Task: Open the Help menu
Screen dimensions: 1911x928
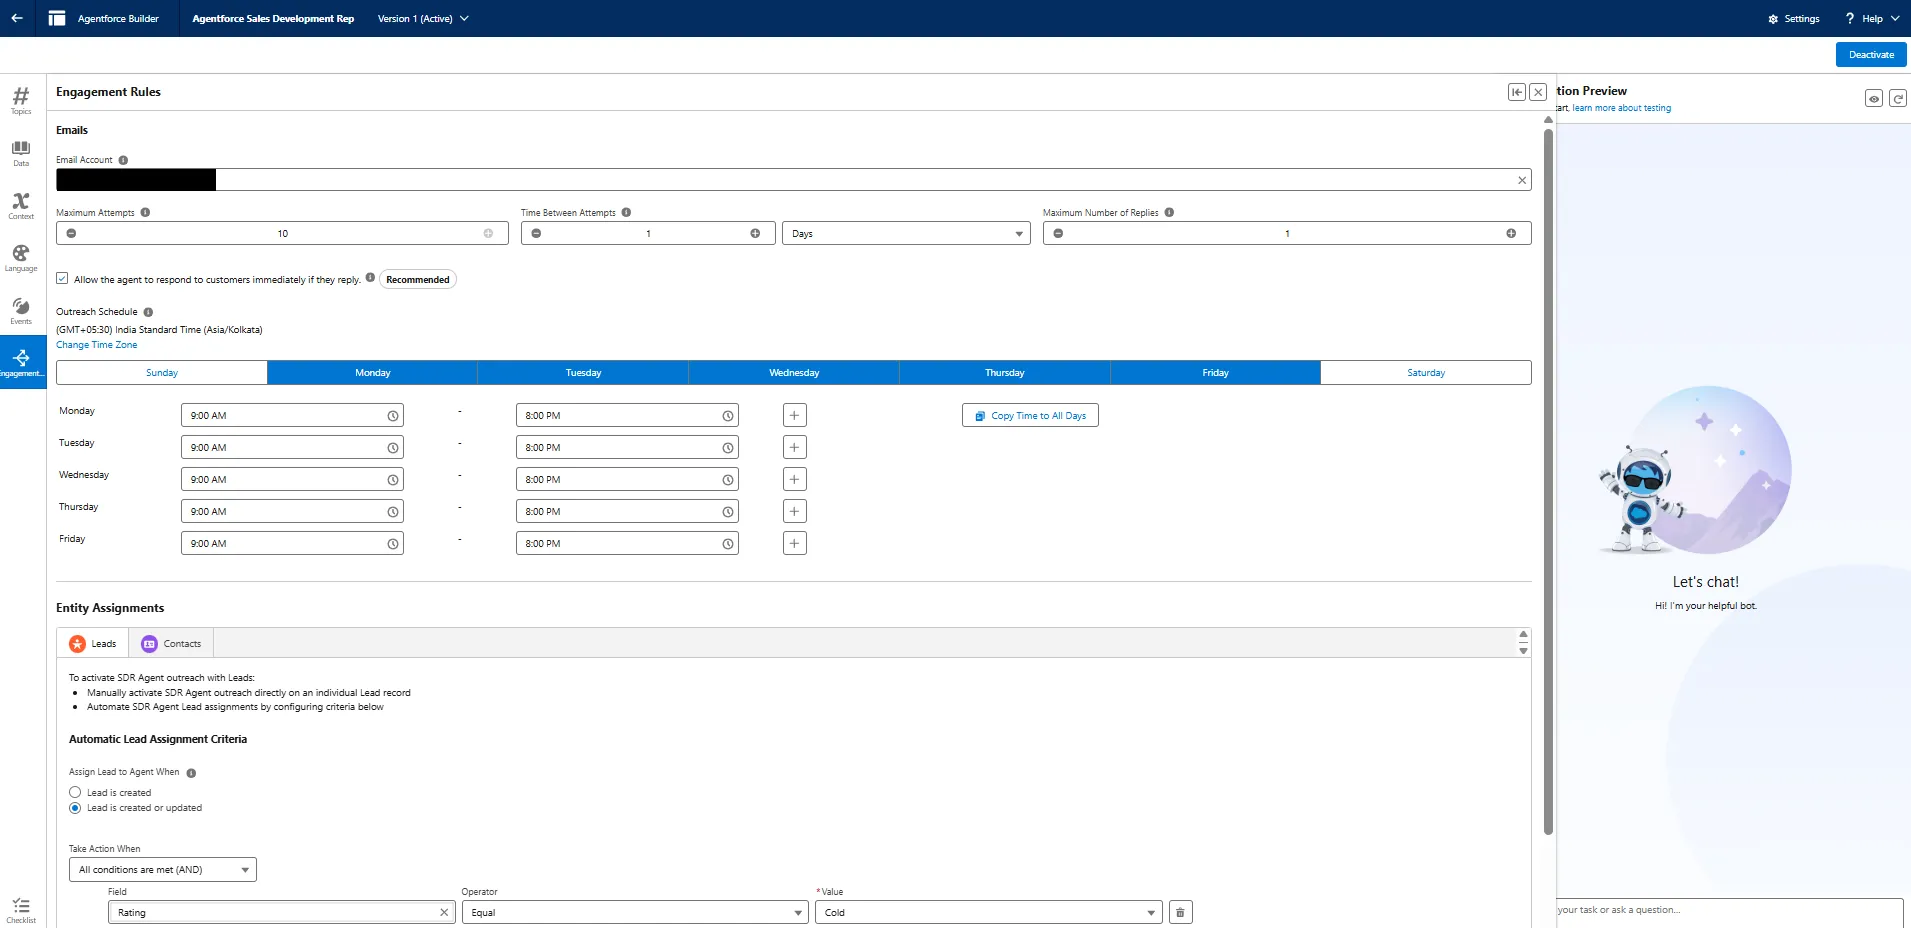Action: click(1872, 19)
